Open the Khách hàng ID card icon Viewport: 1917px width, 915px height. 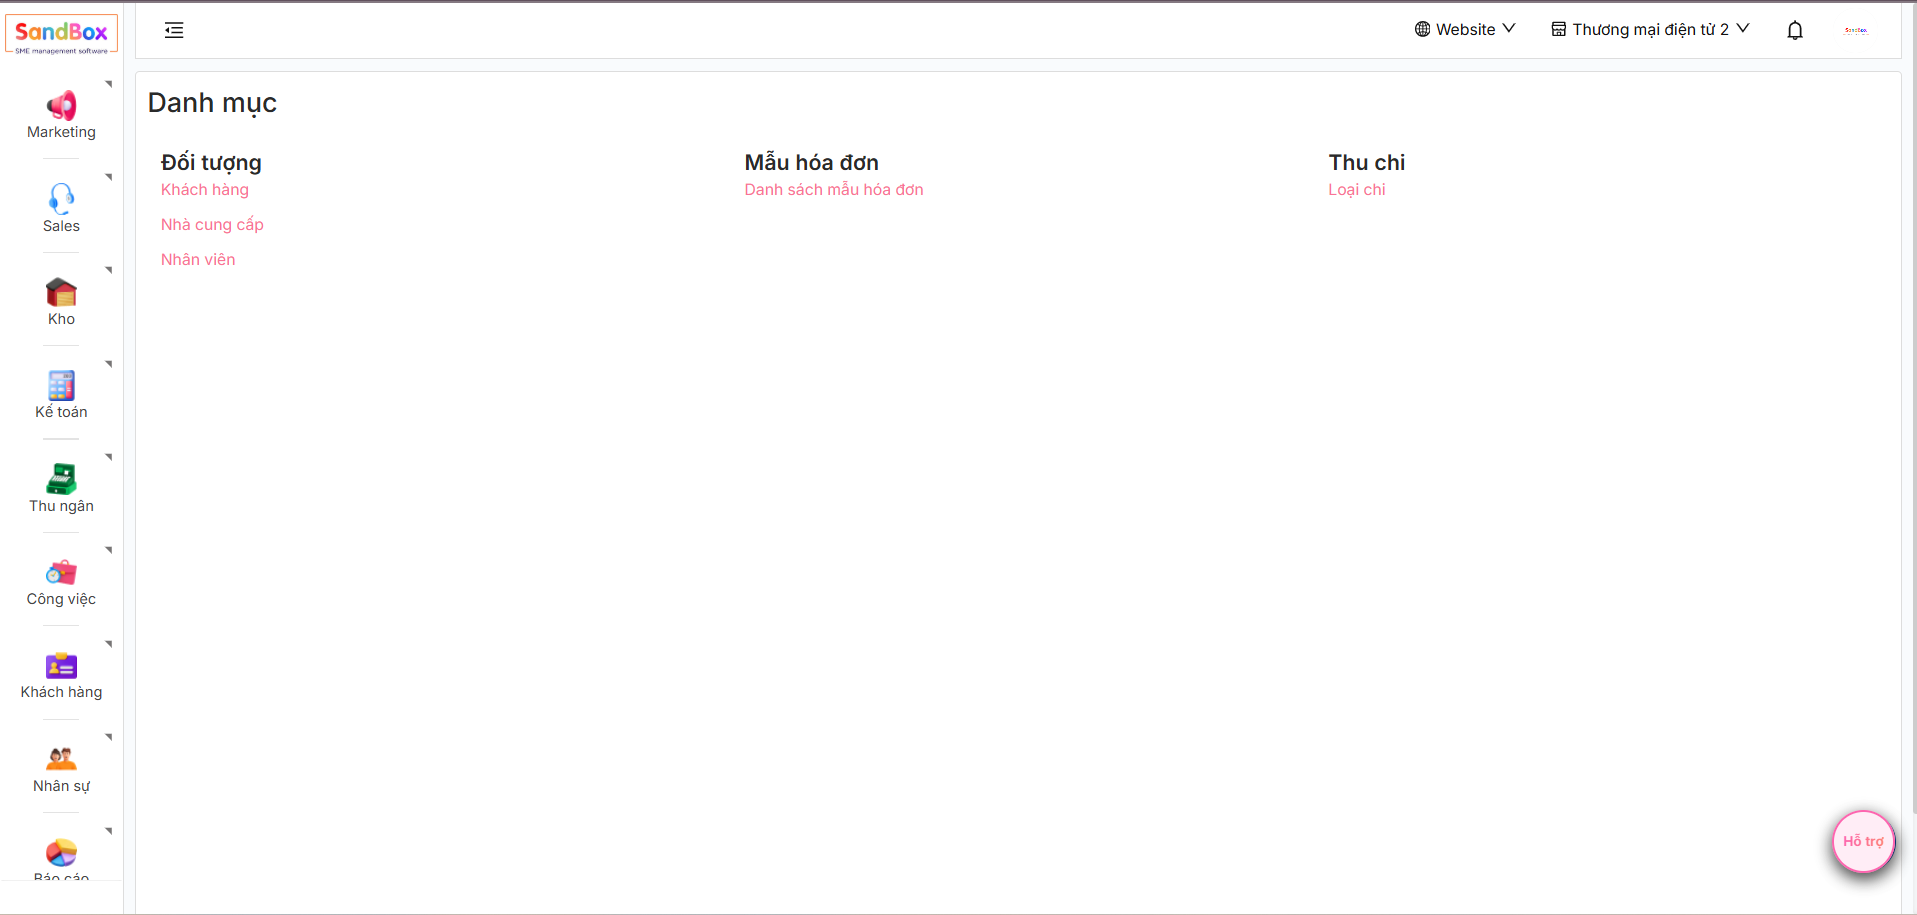(61, 666)
